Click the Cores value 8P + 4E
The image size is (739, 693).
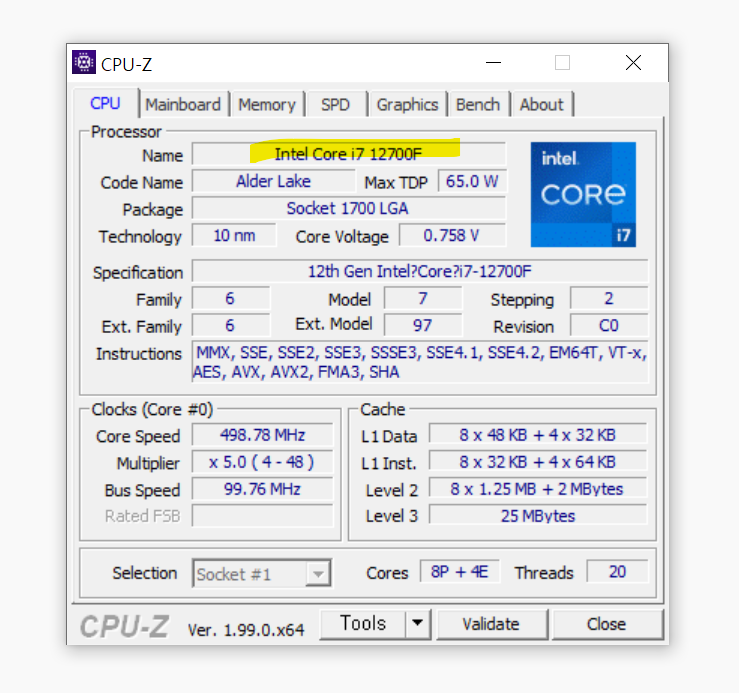click(x=460, y=571)
